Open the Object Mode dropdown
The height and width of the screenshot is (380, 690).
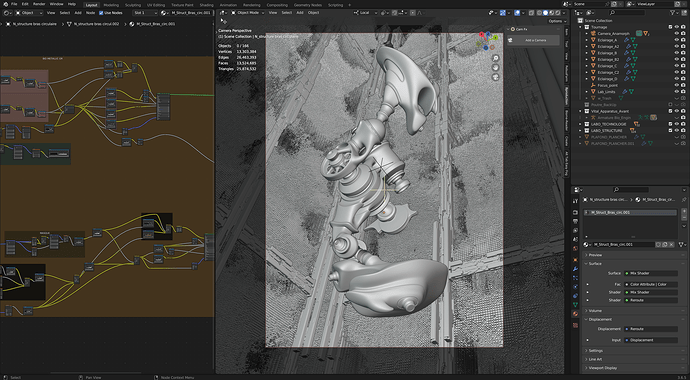(248, 13)
